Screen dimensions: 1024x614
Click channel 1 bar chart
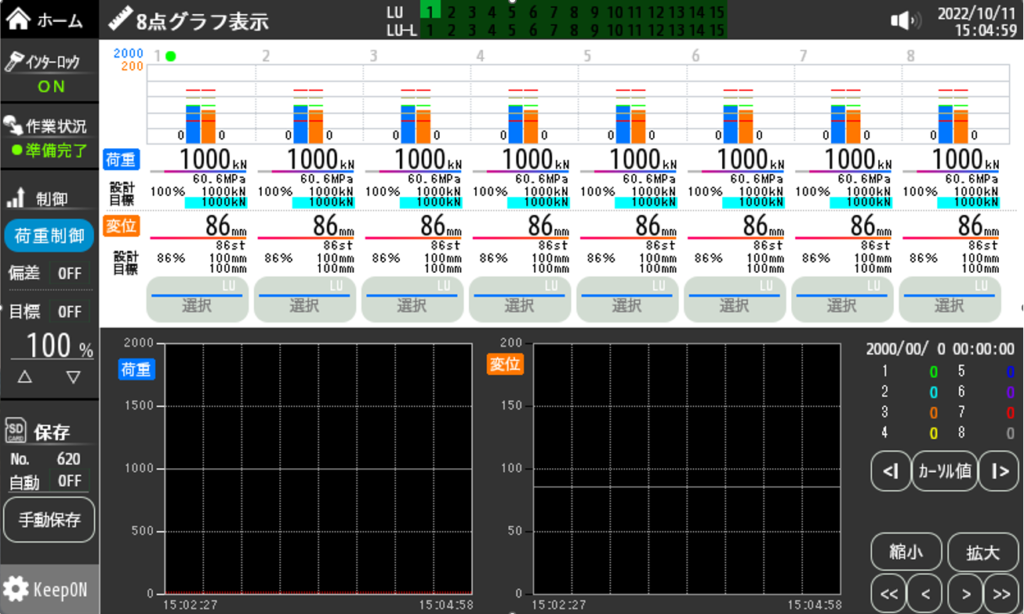click(201, 105)
